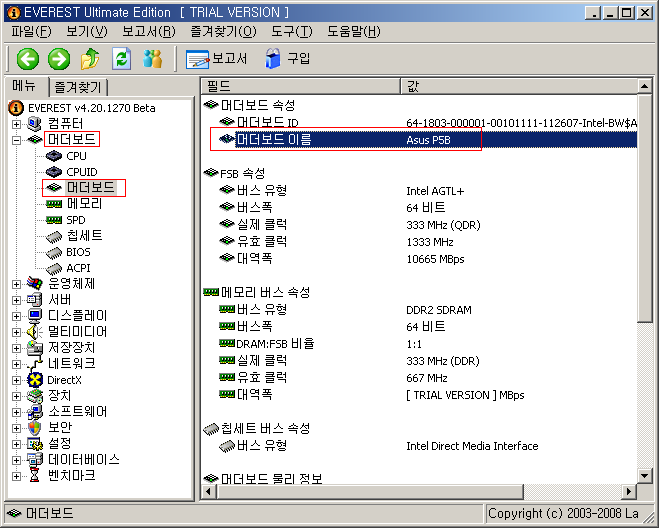Select the 데이터베이스 tree item
This screenshot has height=528, width=659.
click(84, 459)
